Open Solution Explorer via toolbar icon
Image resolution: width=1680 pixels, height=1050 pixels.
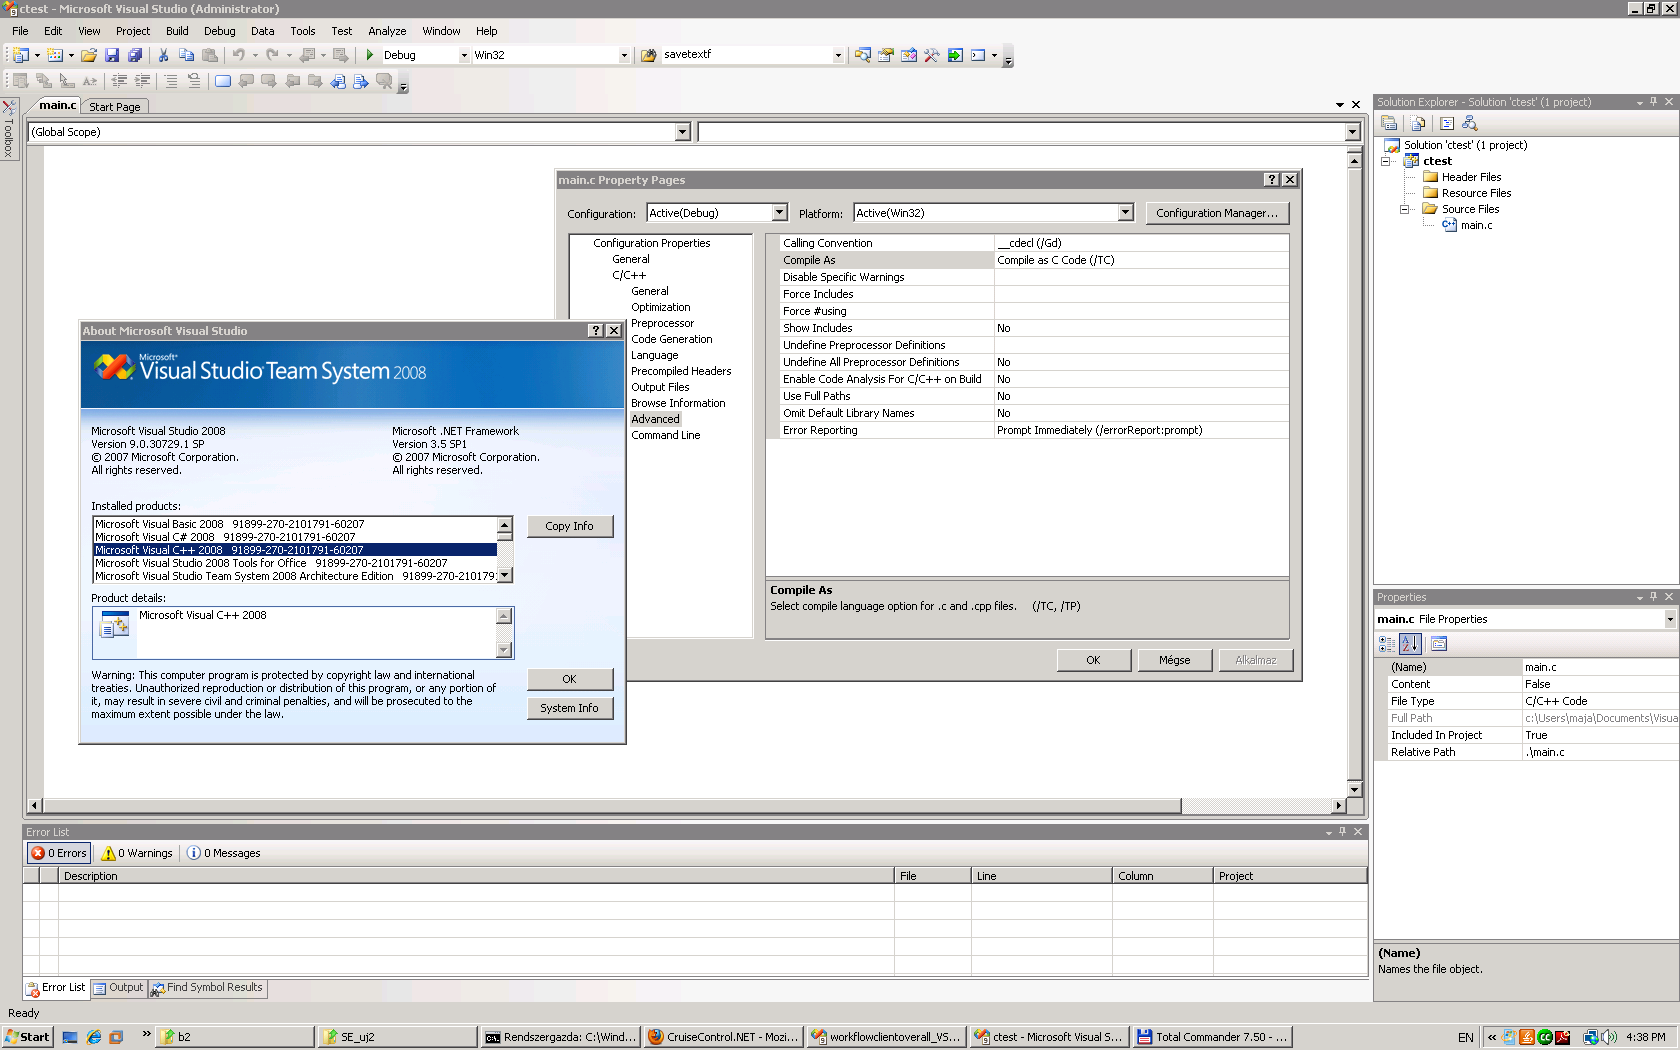[x=862, y=55]
